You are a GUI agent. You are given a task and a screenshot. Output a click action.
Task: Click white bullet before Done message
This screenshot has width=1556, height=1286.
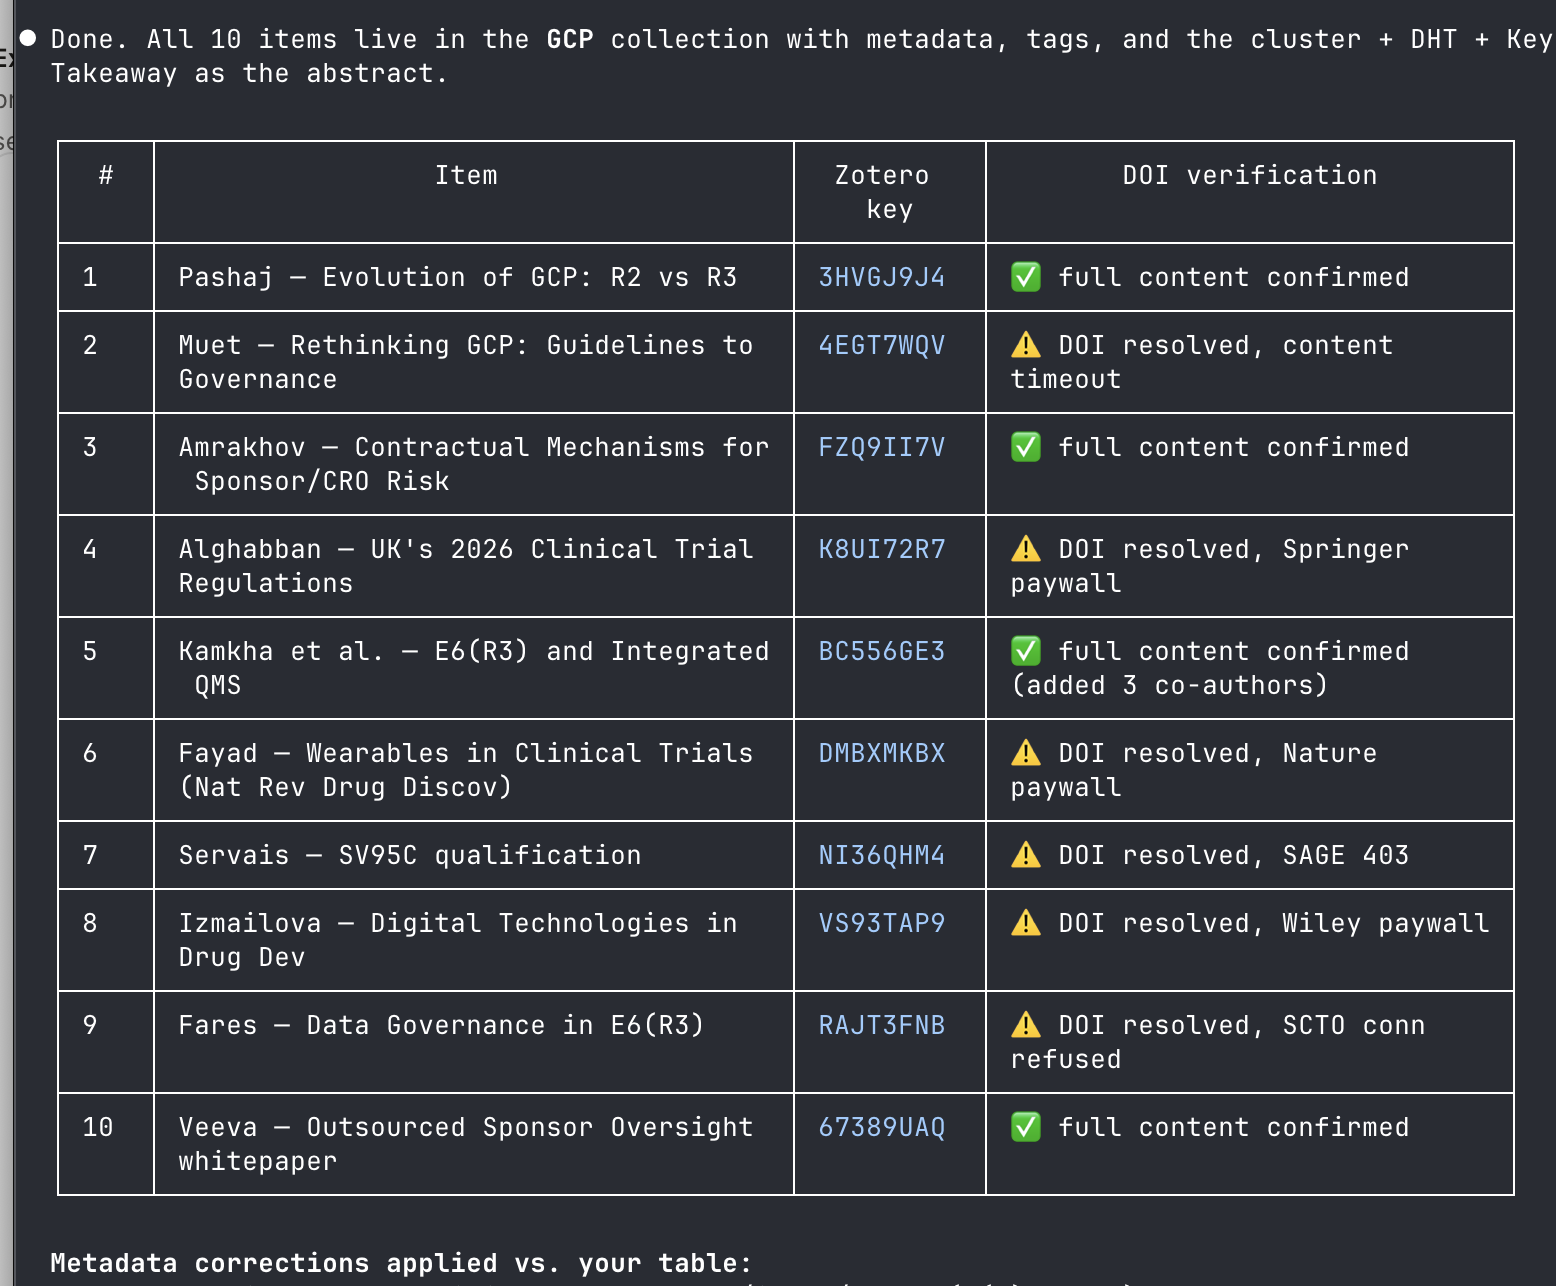click(x=28, y=38)
